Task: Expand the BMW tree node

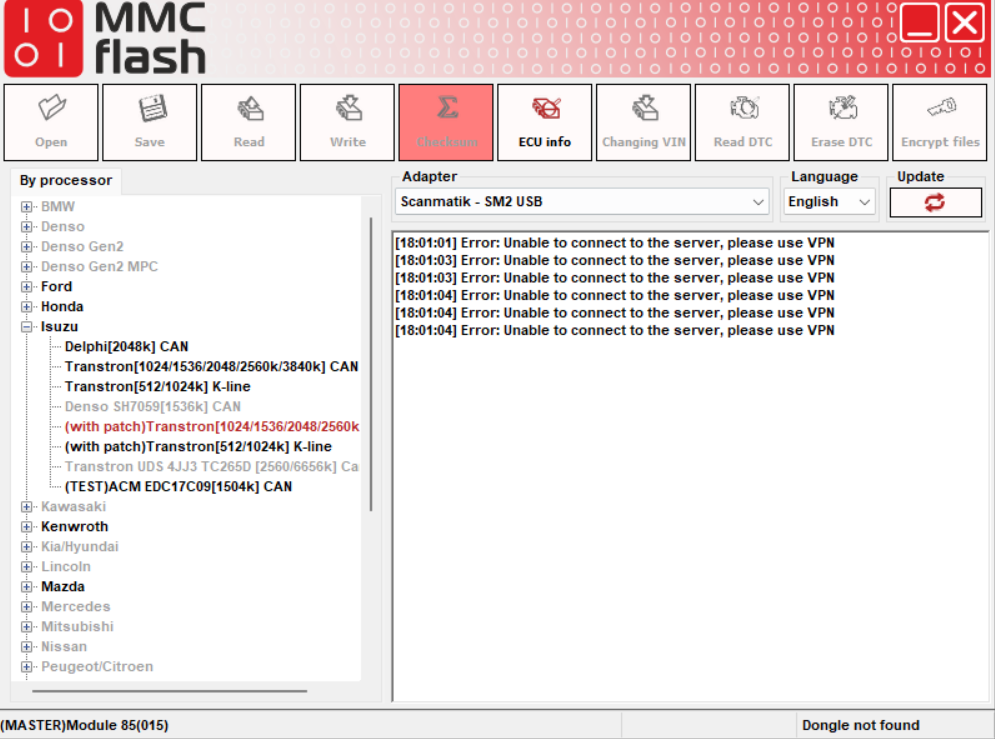Action: pos(26,207)
